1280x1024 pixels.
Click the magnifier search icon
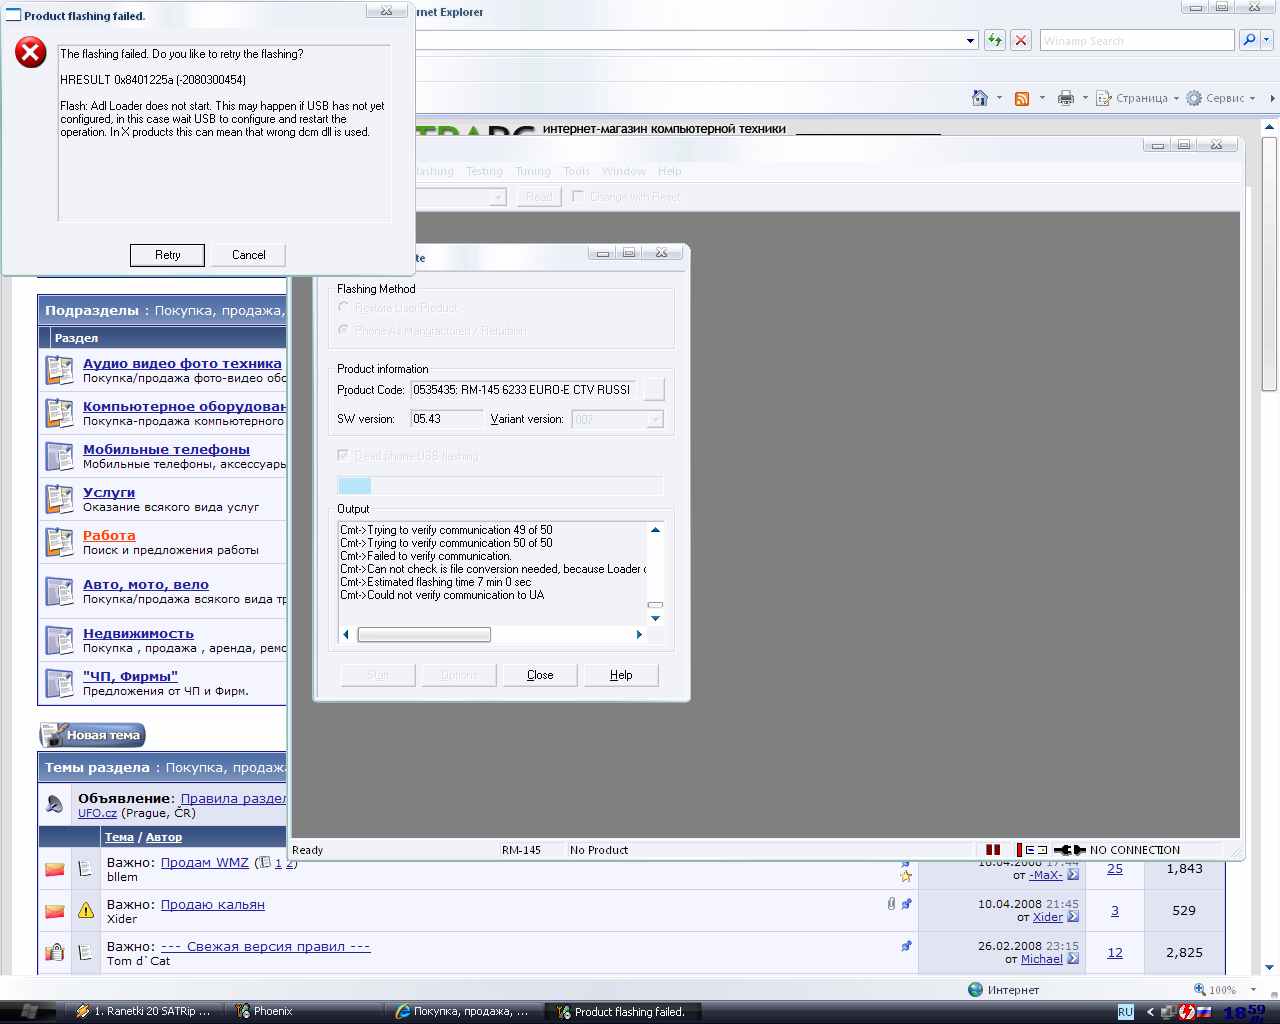click(x=1249, y=40)
